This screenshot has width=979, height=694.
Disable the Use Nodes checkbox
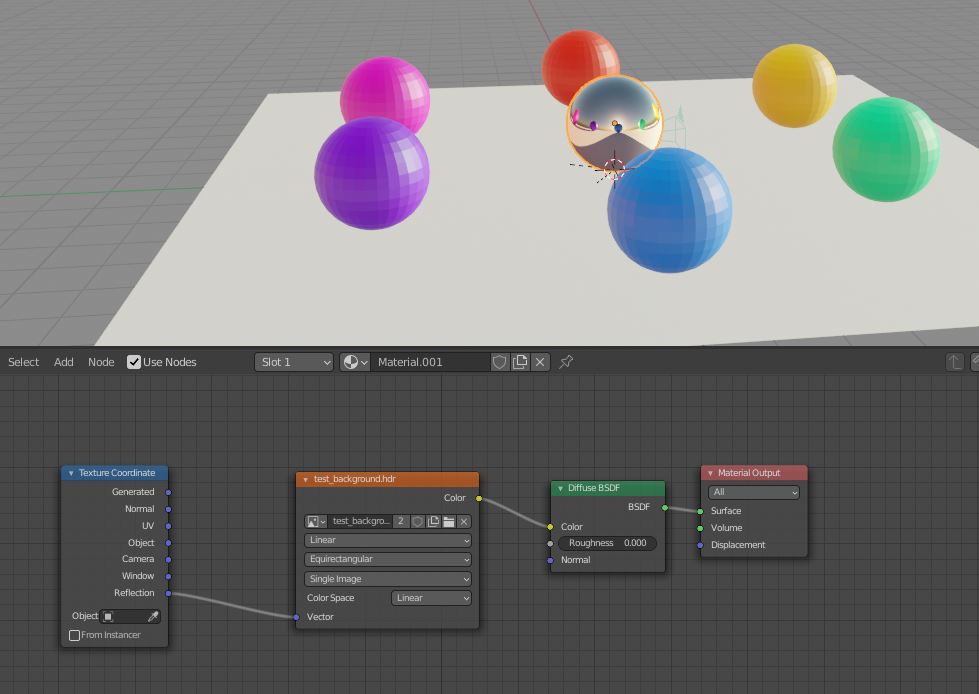coord(134,362)
